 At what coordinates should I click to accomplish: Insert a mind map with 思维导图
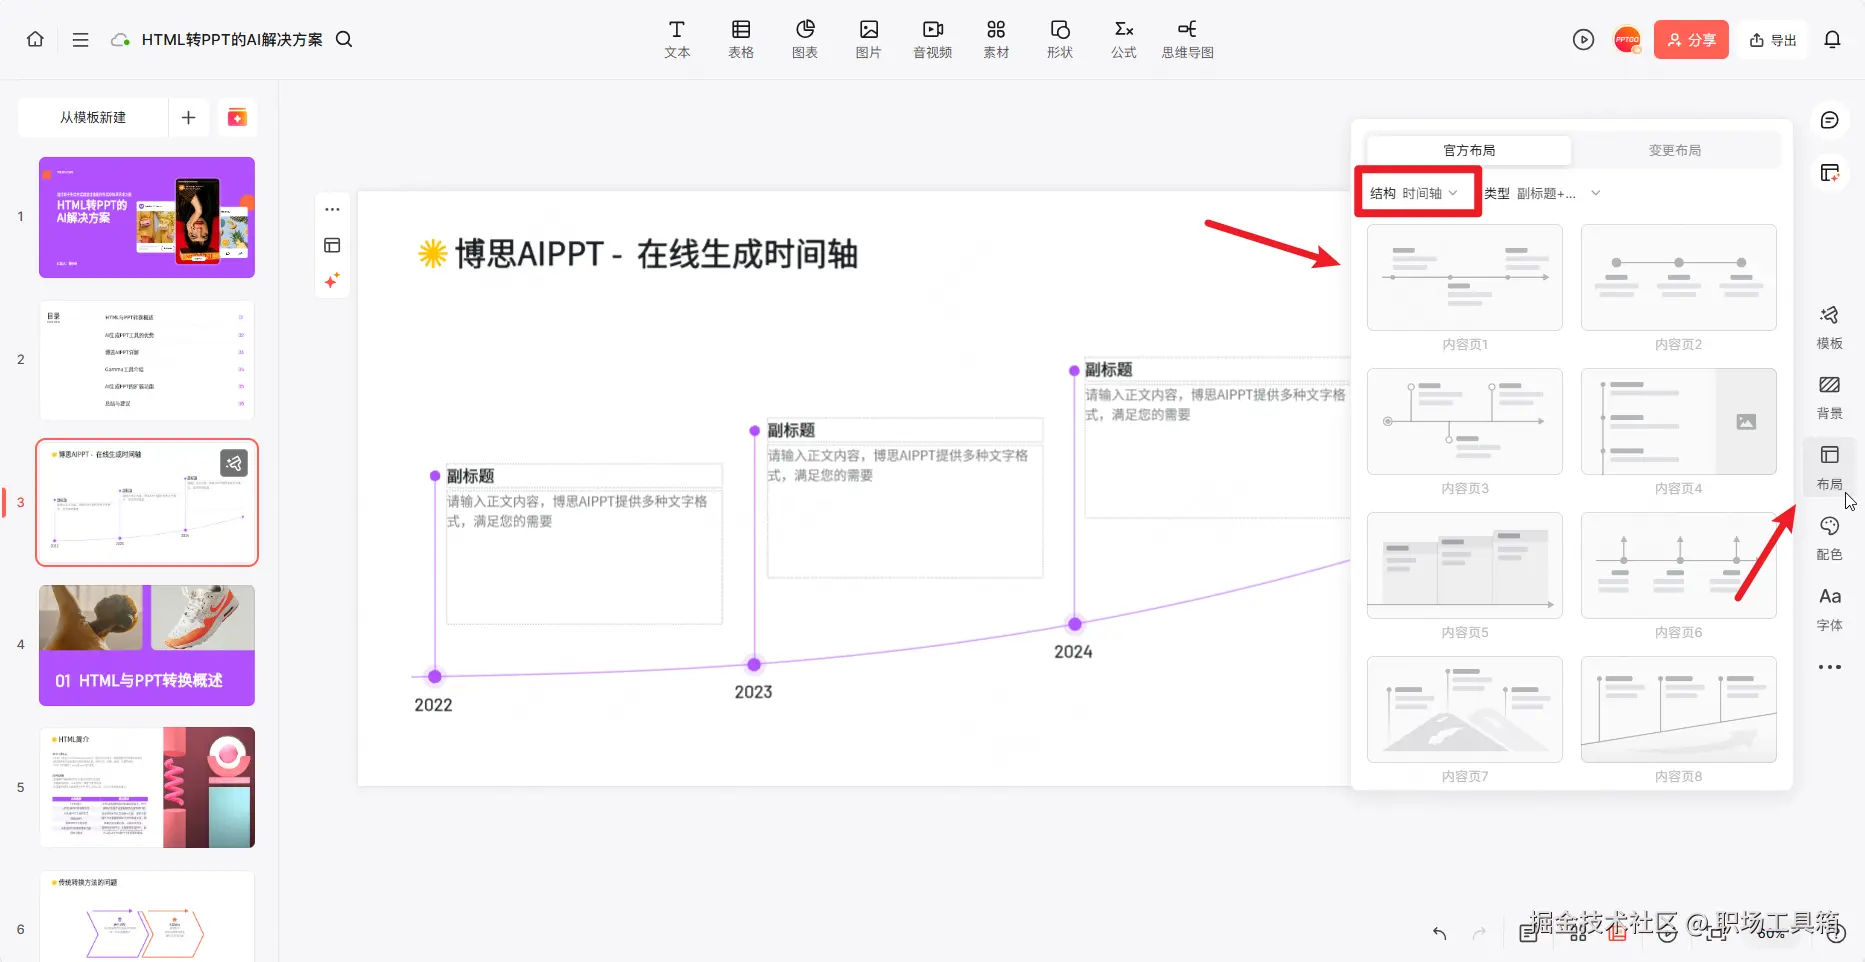[x=1188, y=39]
